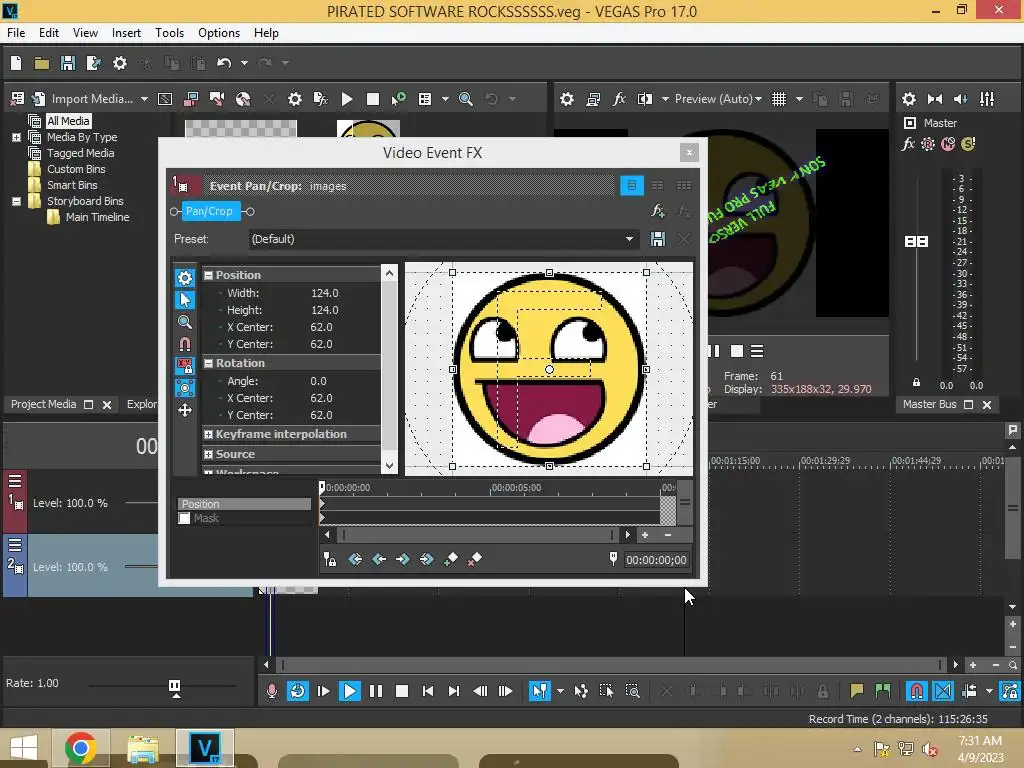This screenshot has width=1024, height=768.
Task: Open video preview properties gear
Action: click(x=567, y=99)
